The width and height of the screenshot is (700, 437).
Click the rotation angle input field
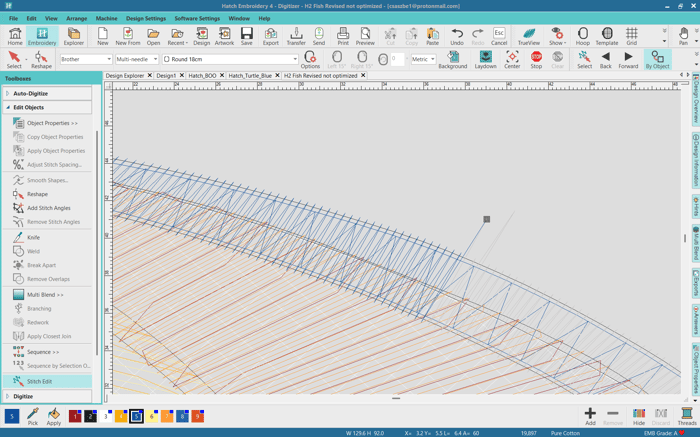point(397,59)
